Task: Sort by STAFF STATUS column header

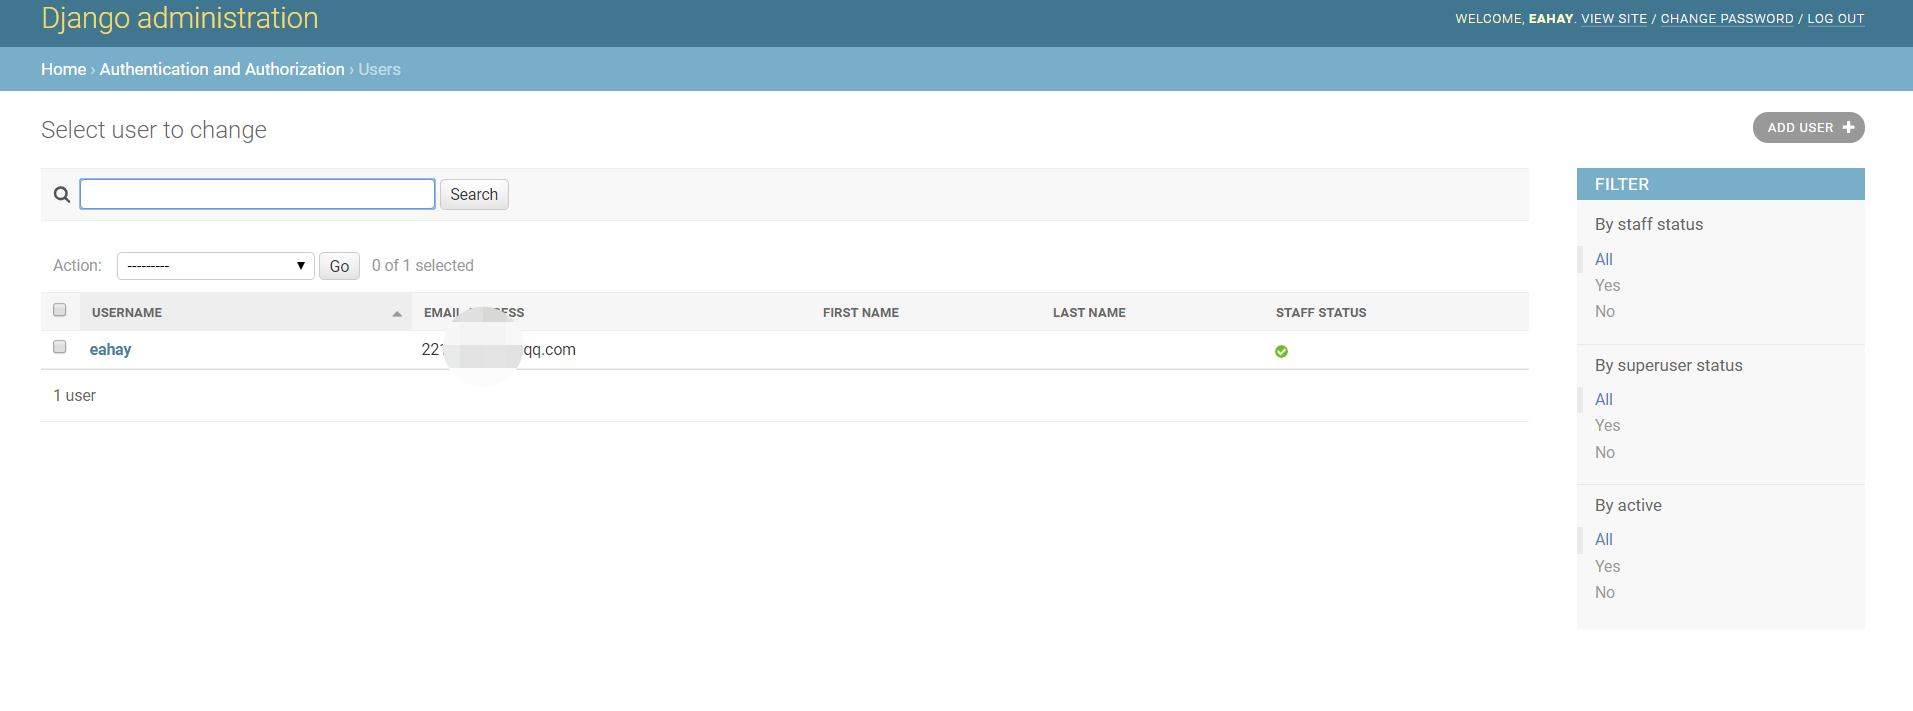Action: point(1321,313)
